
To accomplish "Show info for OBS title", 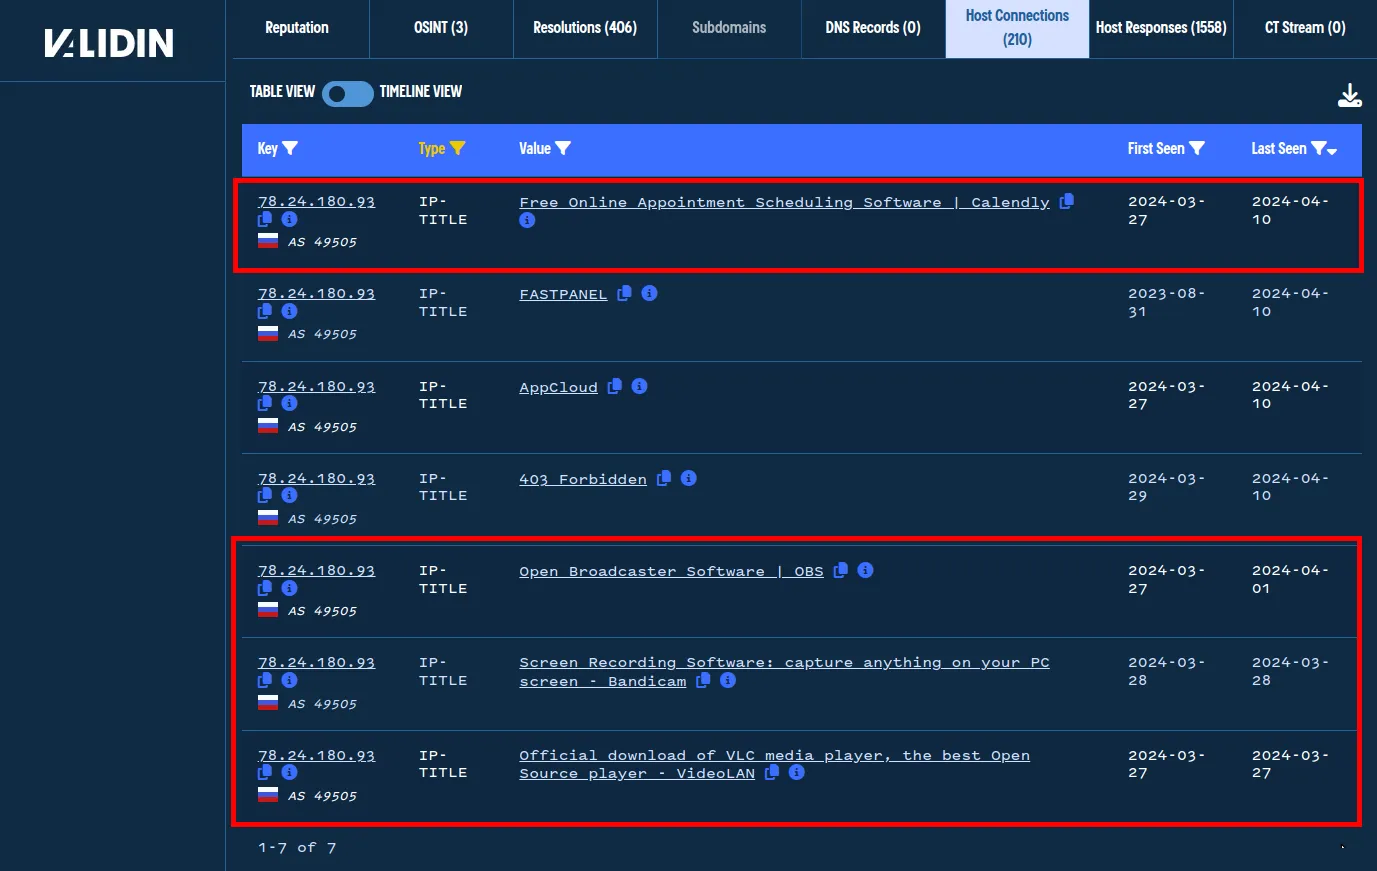I will pos(866,570).
